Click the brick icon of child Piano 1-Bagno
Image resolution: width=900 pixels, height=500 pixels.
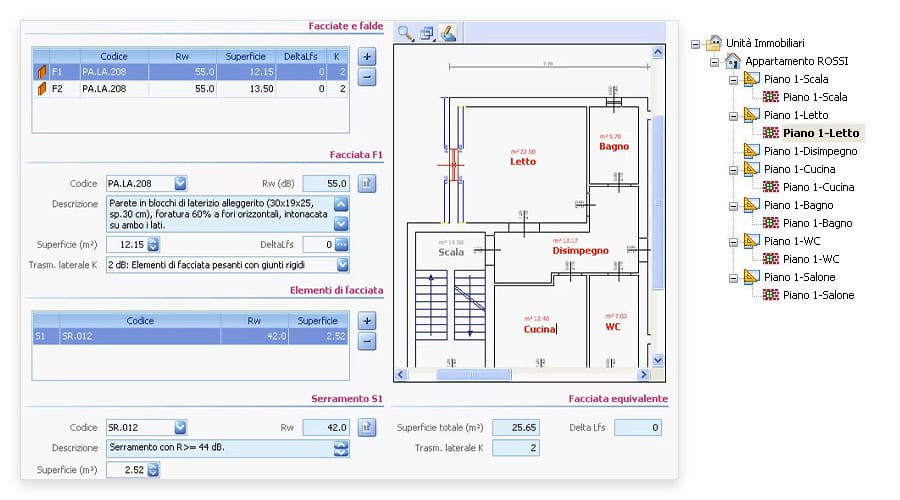770,223
